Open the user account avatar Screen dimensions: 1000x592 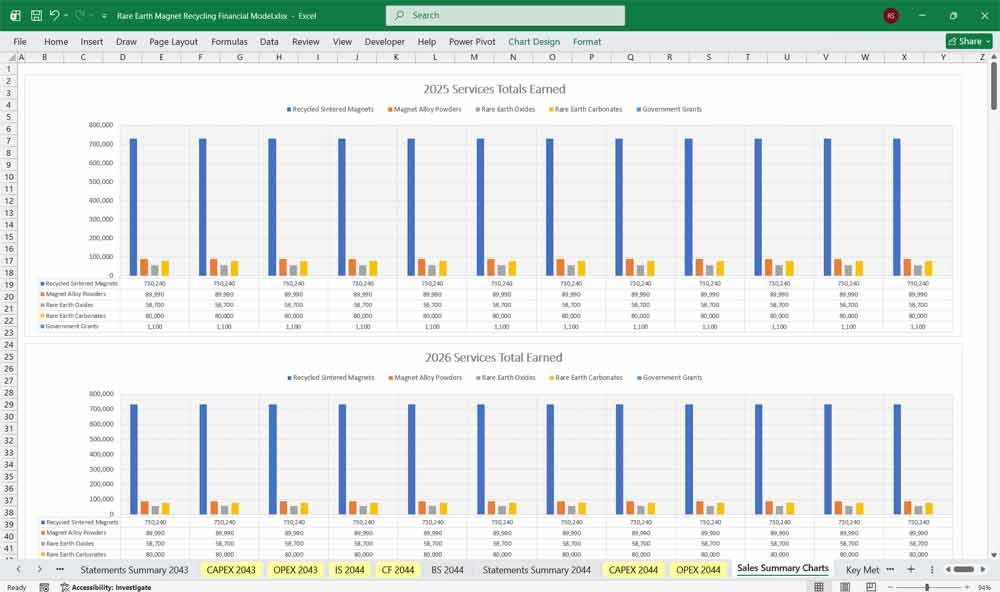pos(891,16)
